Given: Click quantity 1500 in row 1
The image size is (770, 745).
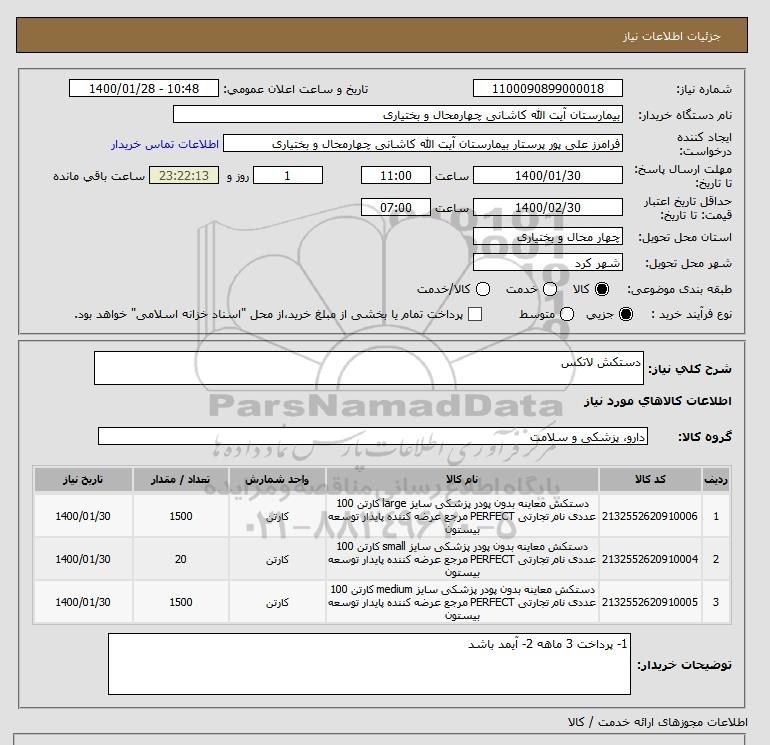Looking at the screenshot, I should tap(181, 516).
